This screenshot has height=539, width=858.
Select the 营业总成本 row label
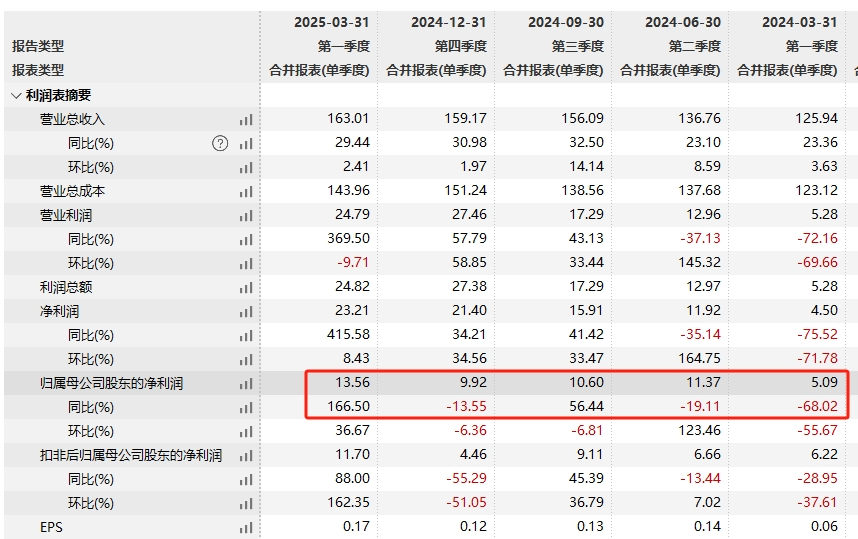point(72,192)
